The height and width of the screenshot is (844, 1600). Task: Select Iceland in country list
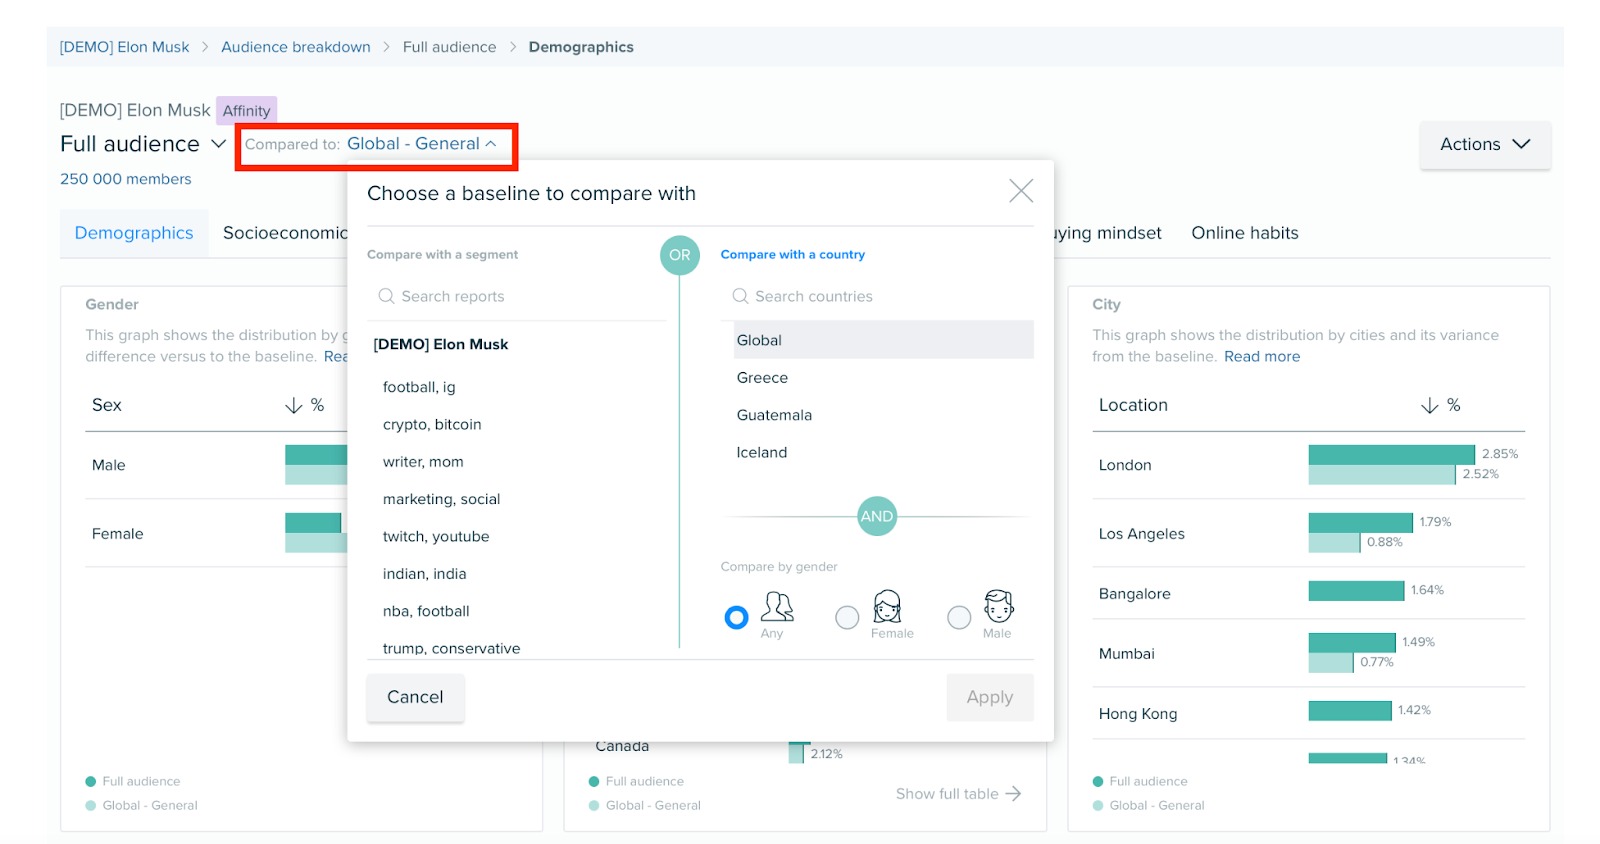pos(883,452)
